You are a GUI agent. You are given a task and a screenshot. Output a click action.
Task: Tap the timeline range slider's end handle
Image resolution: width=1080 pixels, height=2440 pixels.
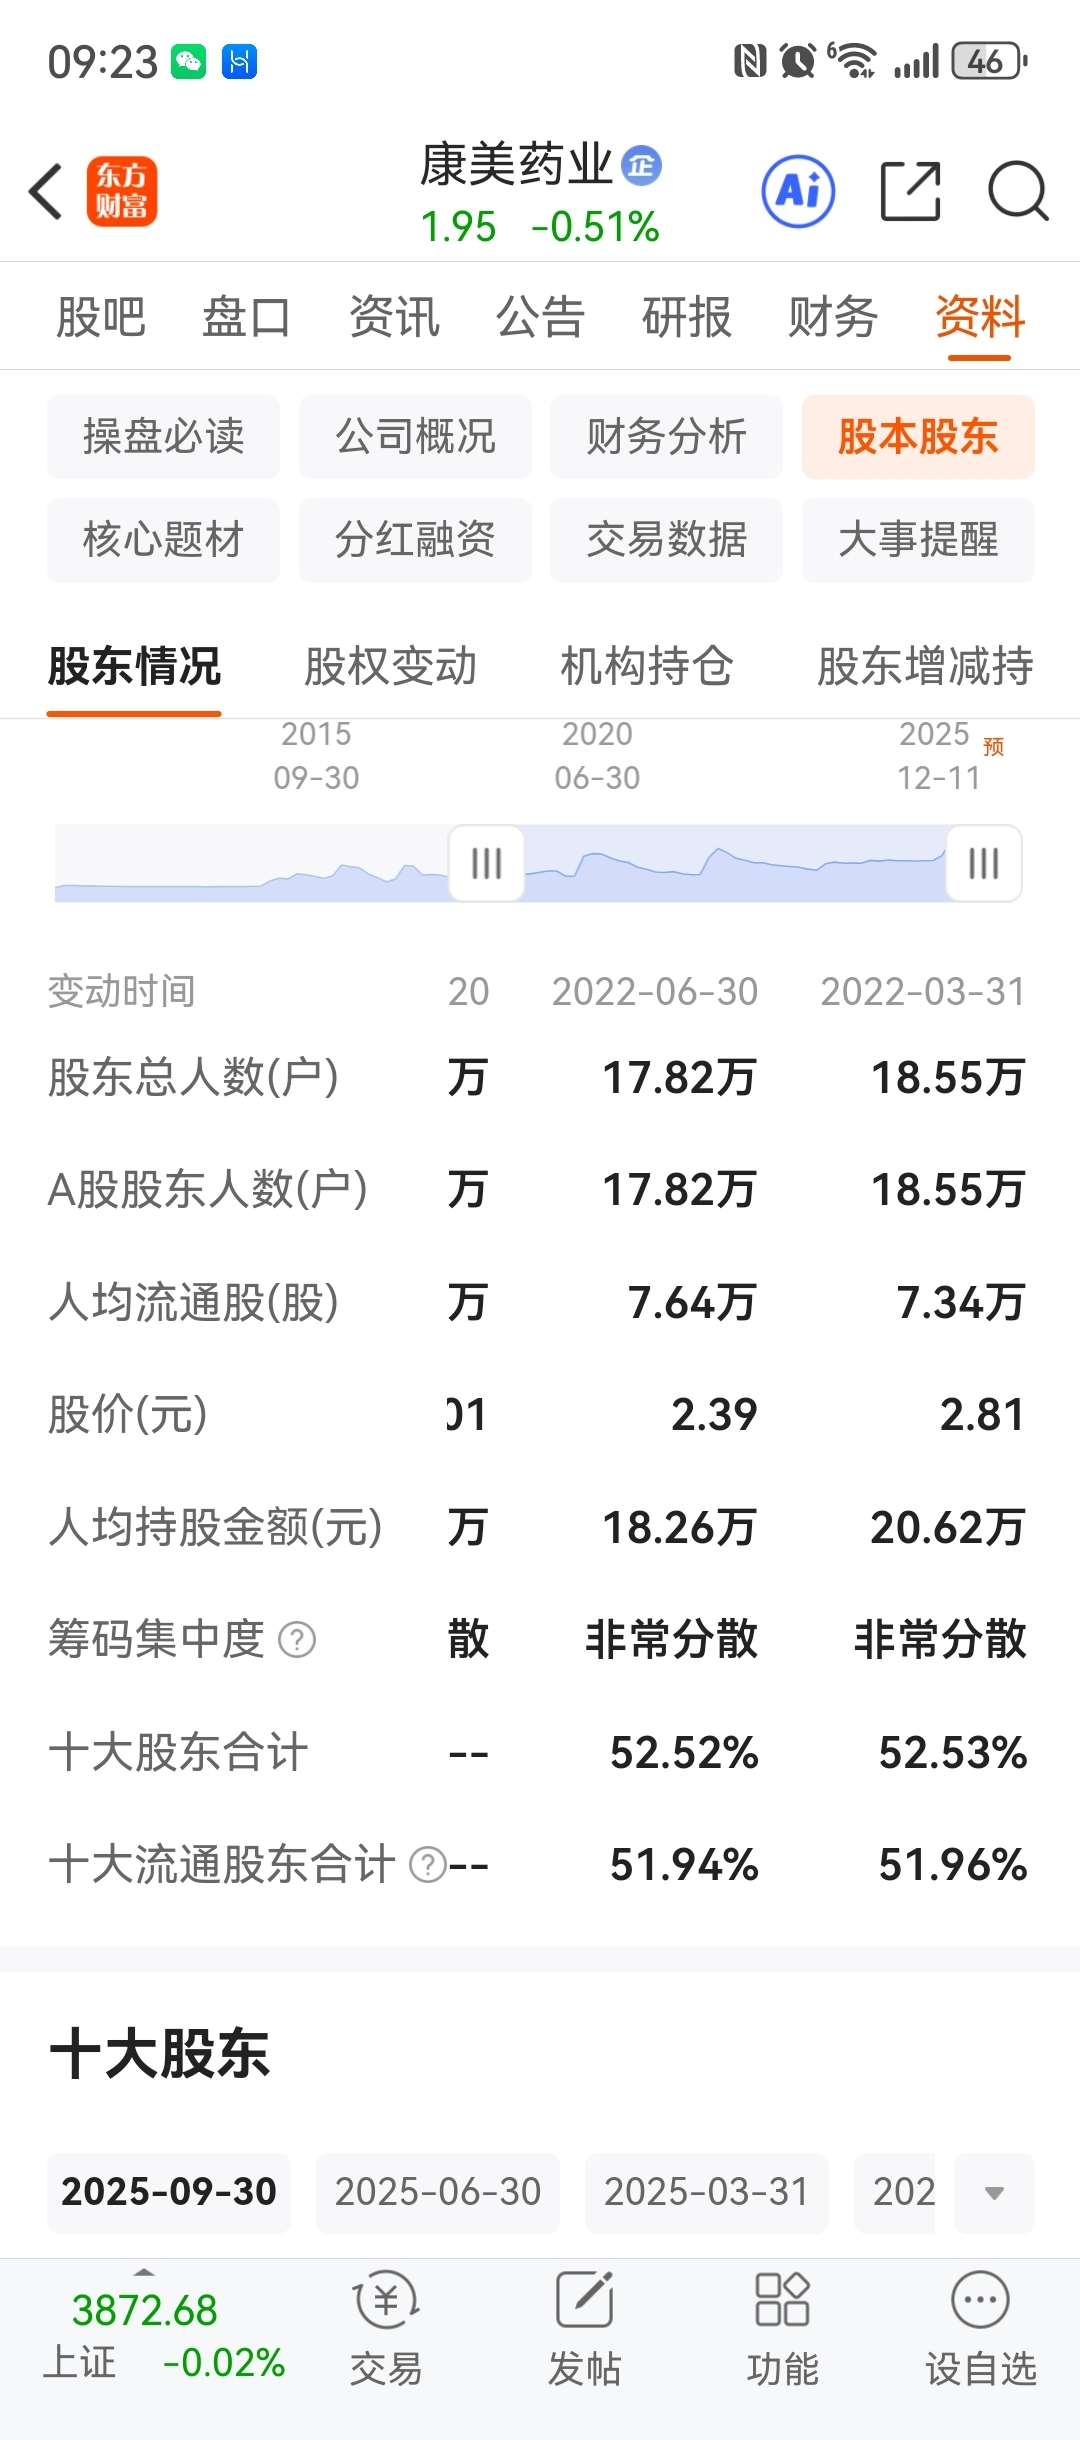click(984, 863)
